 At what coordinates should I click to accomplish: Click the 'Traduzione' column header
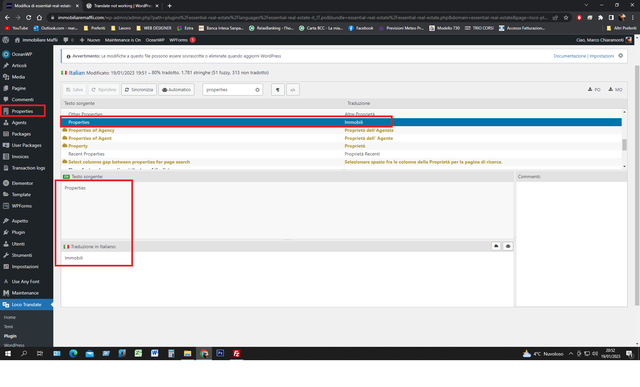358,103
